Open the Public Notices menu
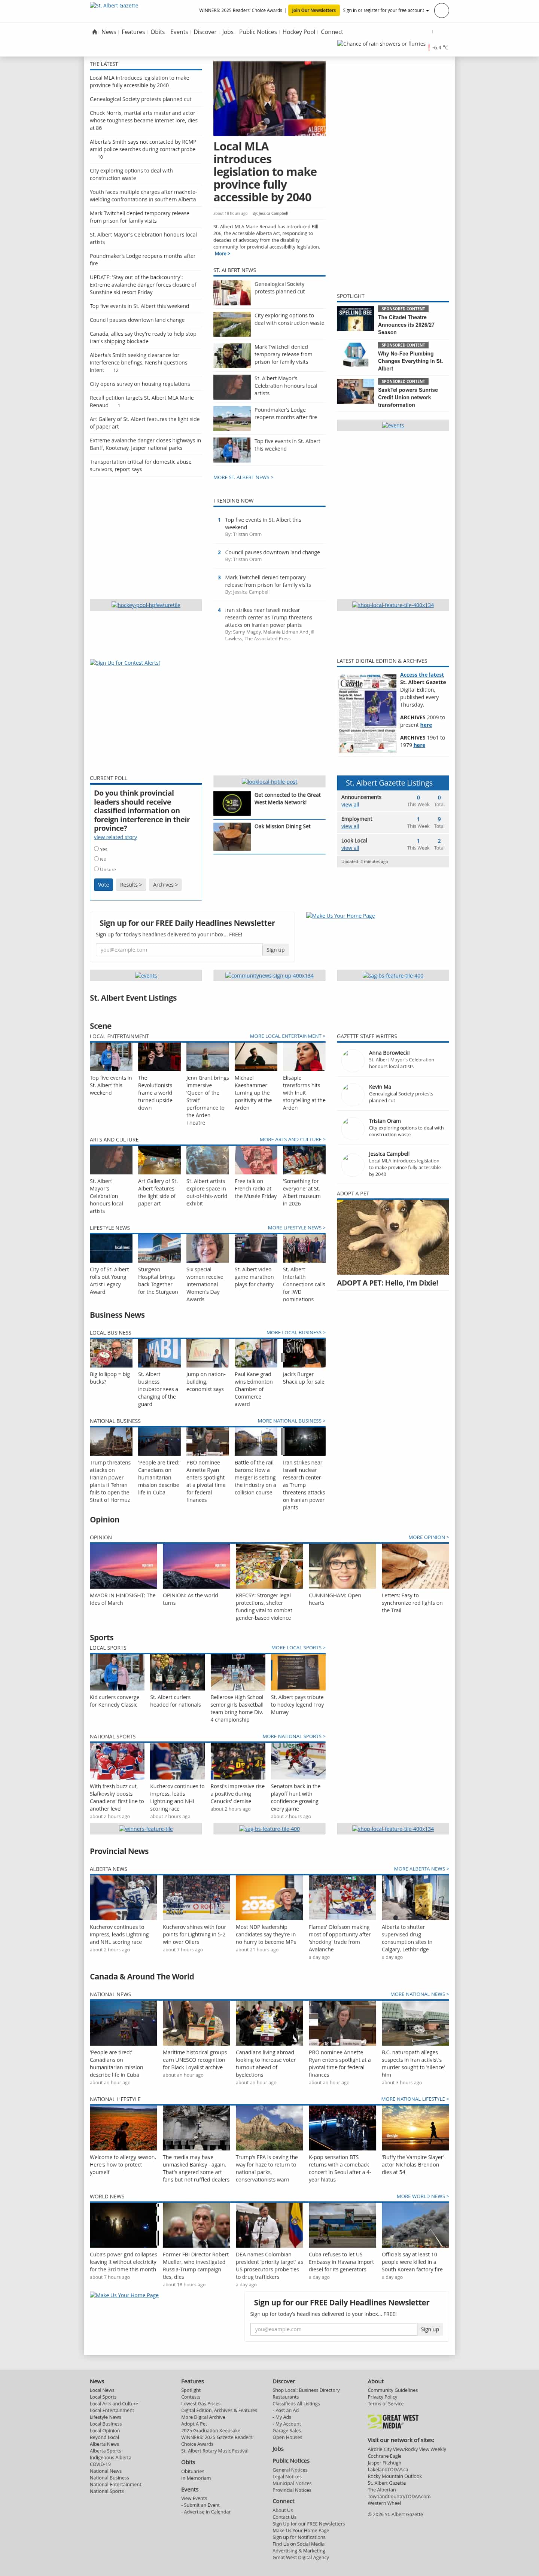 (258, 32)
